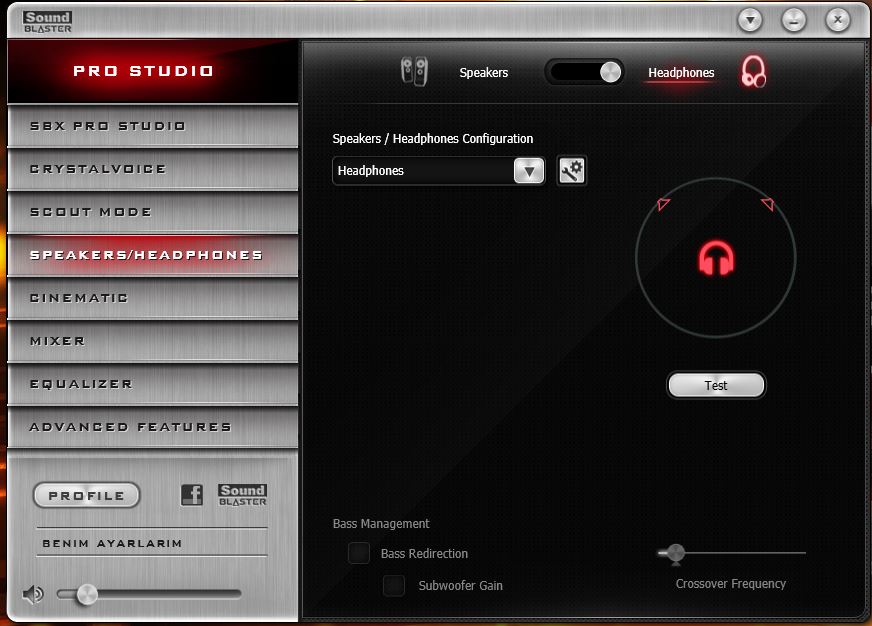This screenshot has height=626, width=872.
Task: Open Advanced Features section
Action: pyautogui.click(x=153, y=427)
